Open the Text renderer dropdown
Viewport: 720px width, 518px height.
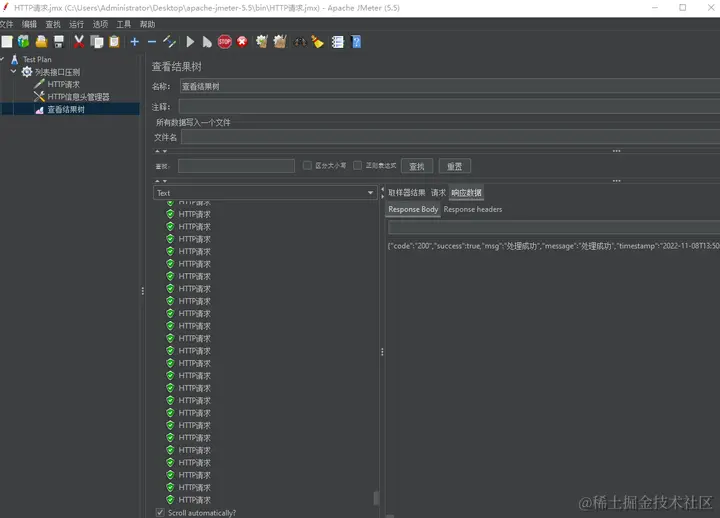click(x=265, y=193)
